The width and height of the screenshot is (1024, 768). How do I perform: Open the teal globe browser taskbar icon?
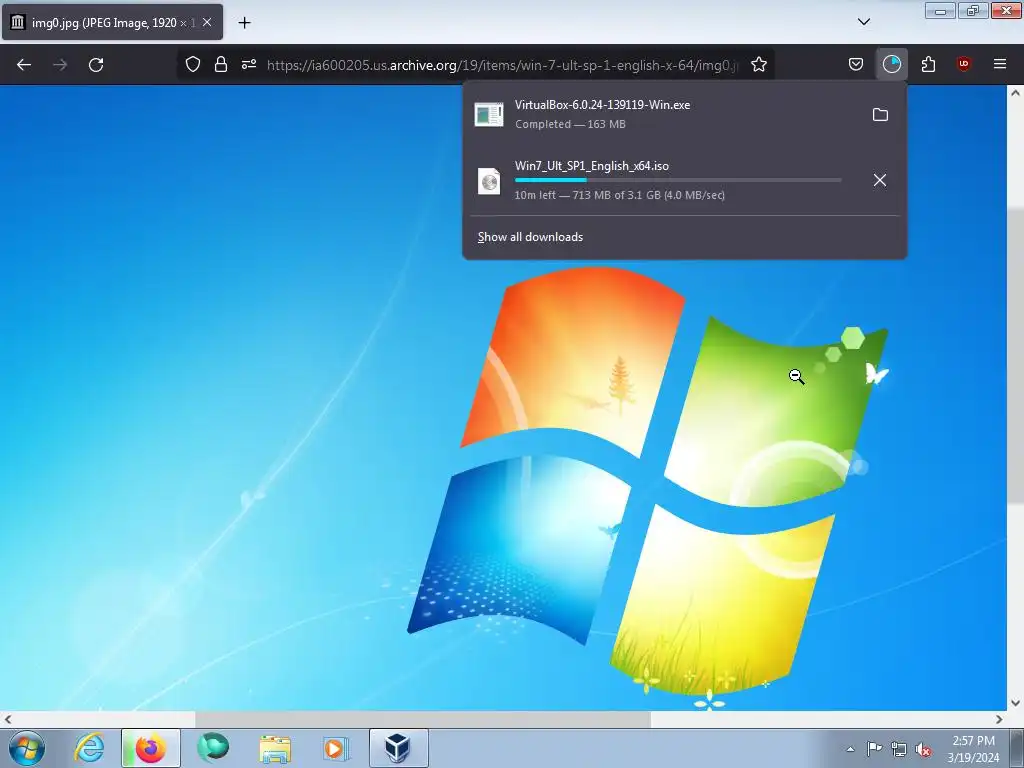coord(213,748)
